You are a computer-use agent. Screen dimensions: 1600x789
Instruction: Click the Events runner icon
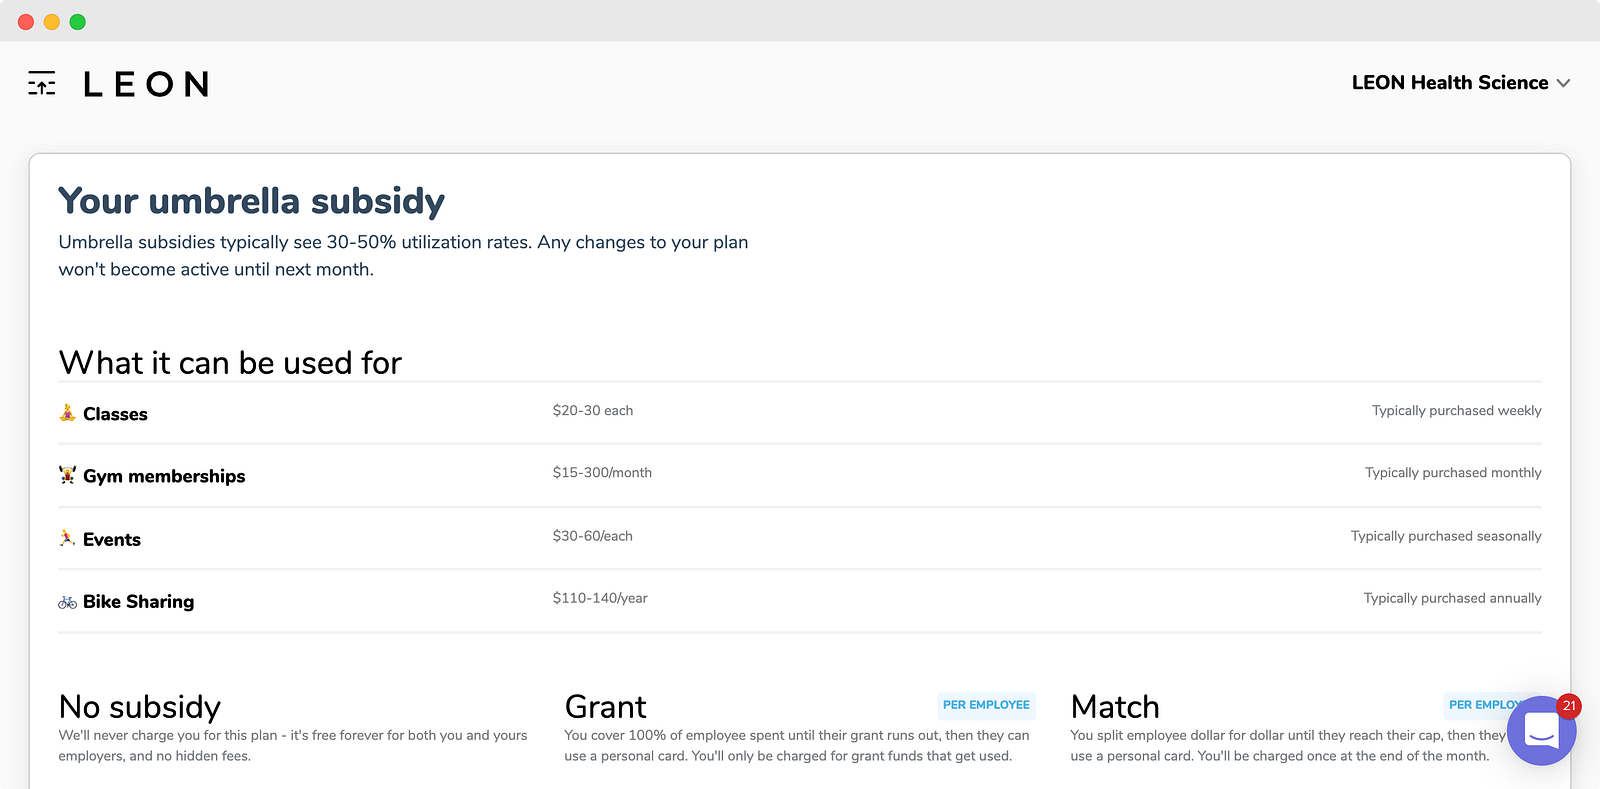[x=67, y=538]
